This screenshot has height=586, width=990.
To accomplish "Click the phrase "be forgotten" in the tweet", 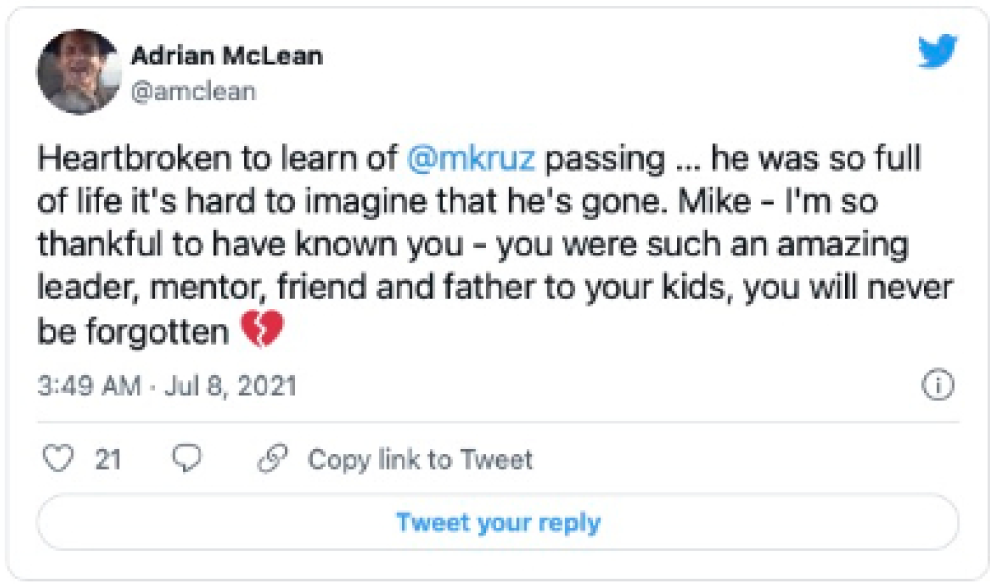I will point(133,332).
